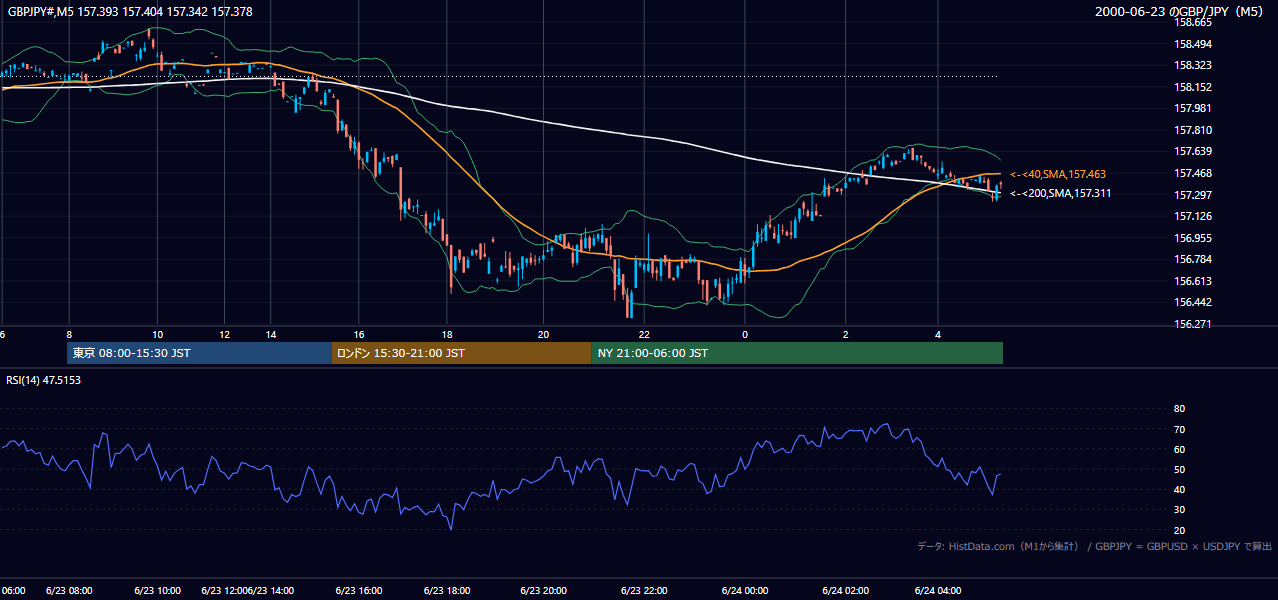Viewport: 1278px width, 600px height.
Task: Click the 6/23 20:00 bottom date label
Action: 543,591
